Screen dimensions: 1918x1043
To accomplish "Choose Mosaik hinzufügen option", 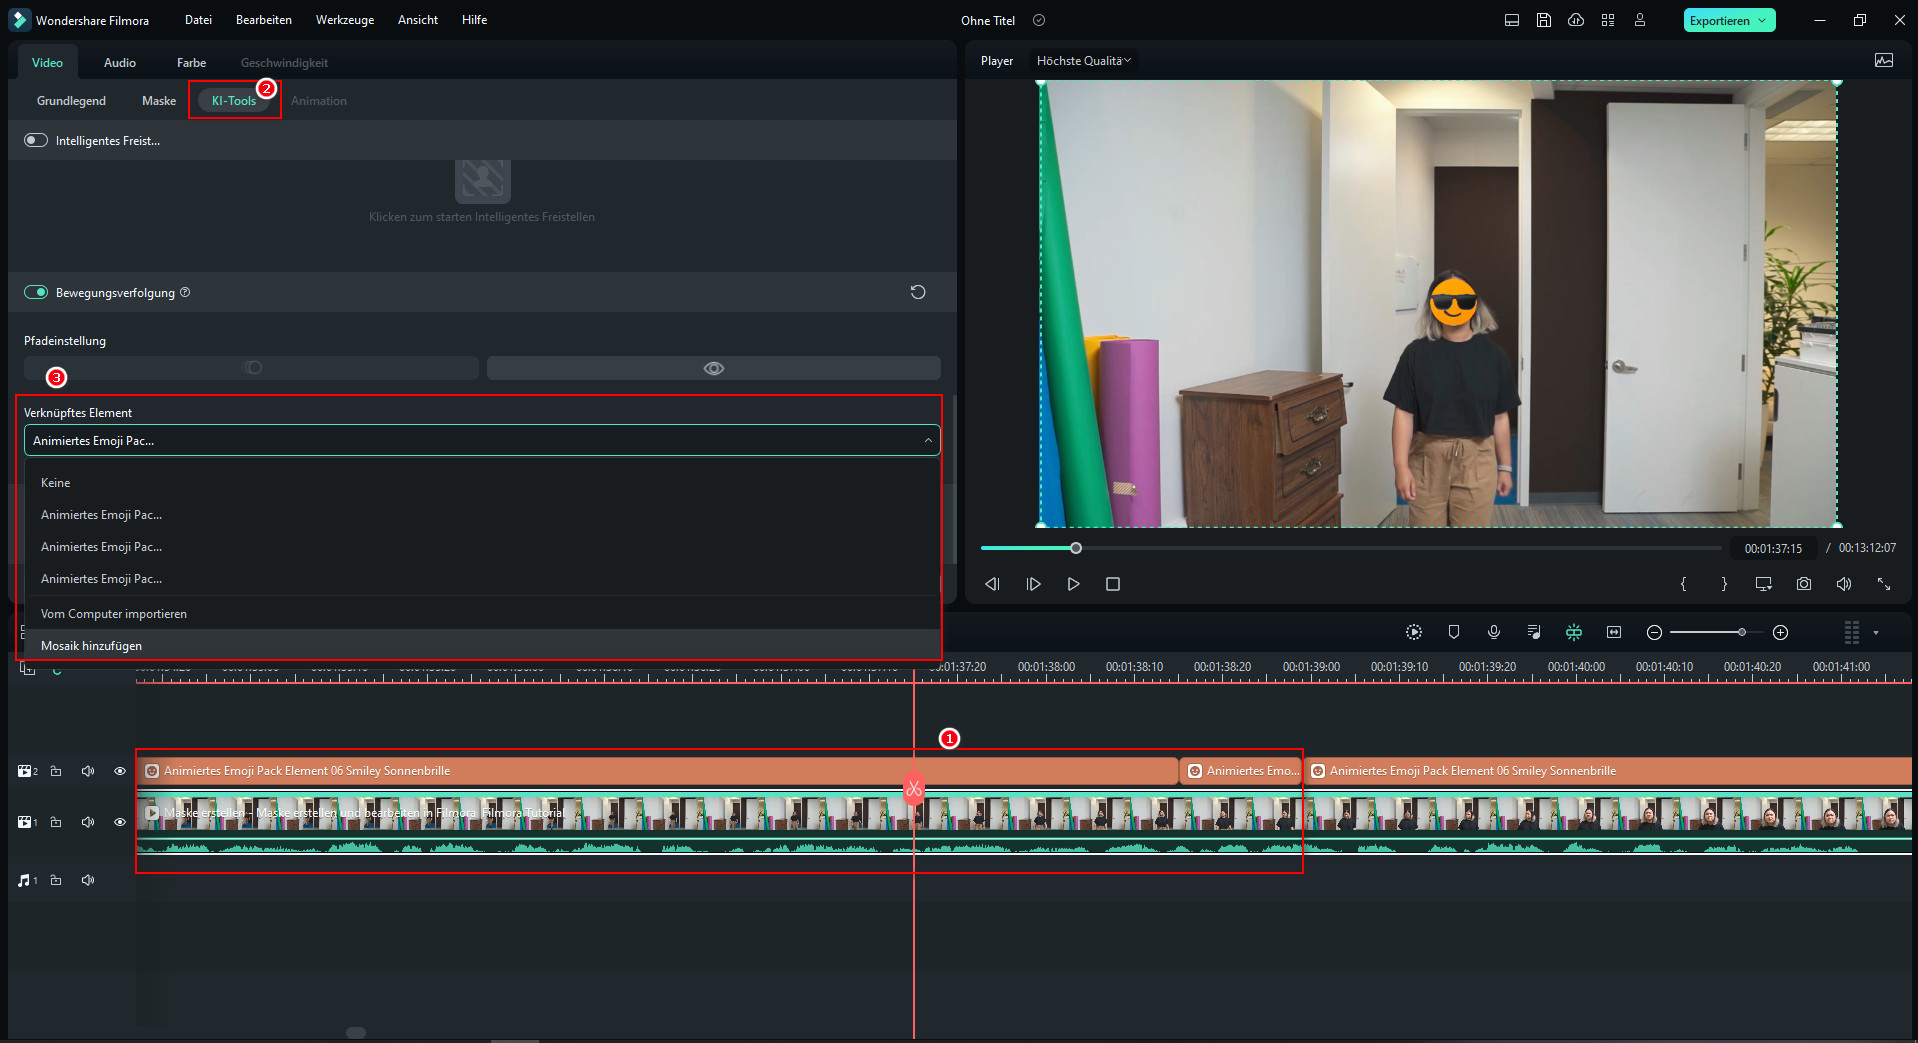I will click(x=482, y=646).
